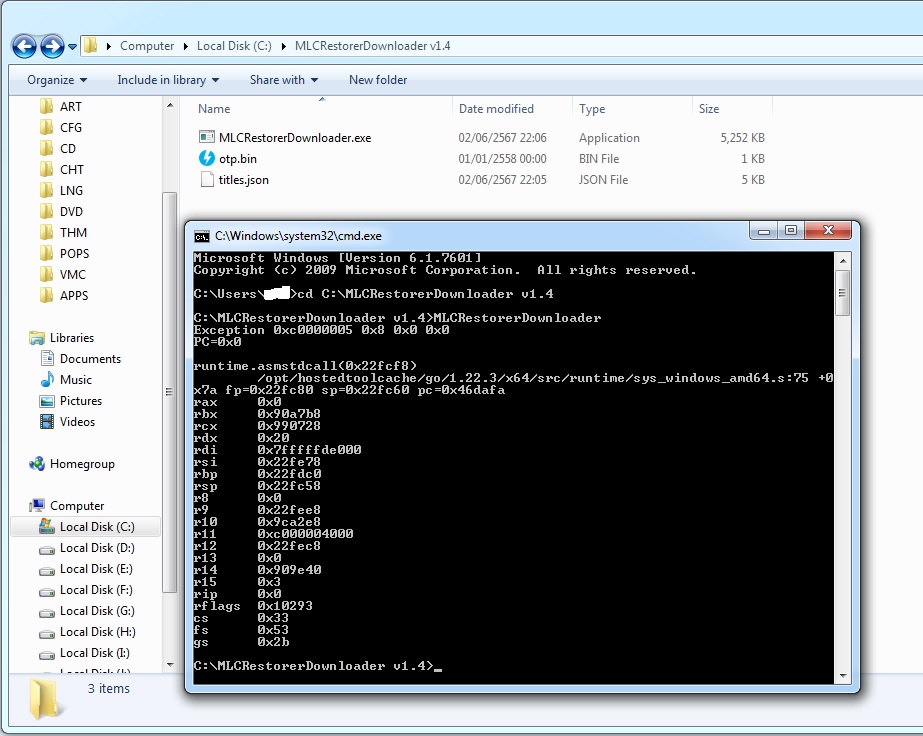The width and height of the screenshot is (923, 736).
Task: Open the APPS folder in the navigation pane
Action: click(74, 296)
